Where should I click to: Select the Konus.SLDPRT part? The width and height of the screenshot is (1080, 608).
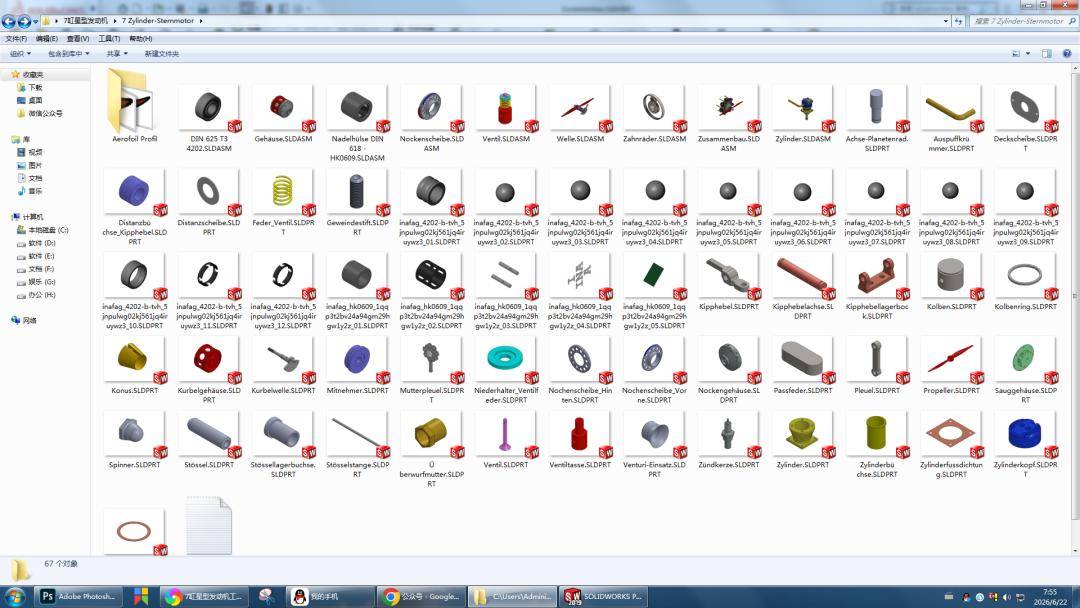click(x=134, y=365)
